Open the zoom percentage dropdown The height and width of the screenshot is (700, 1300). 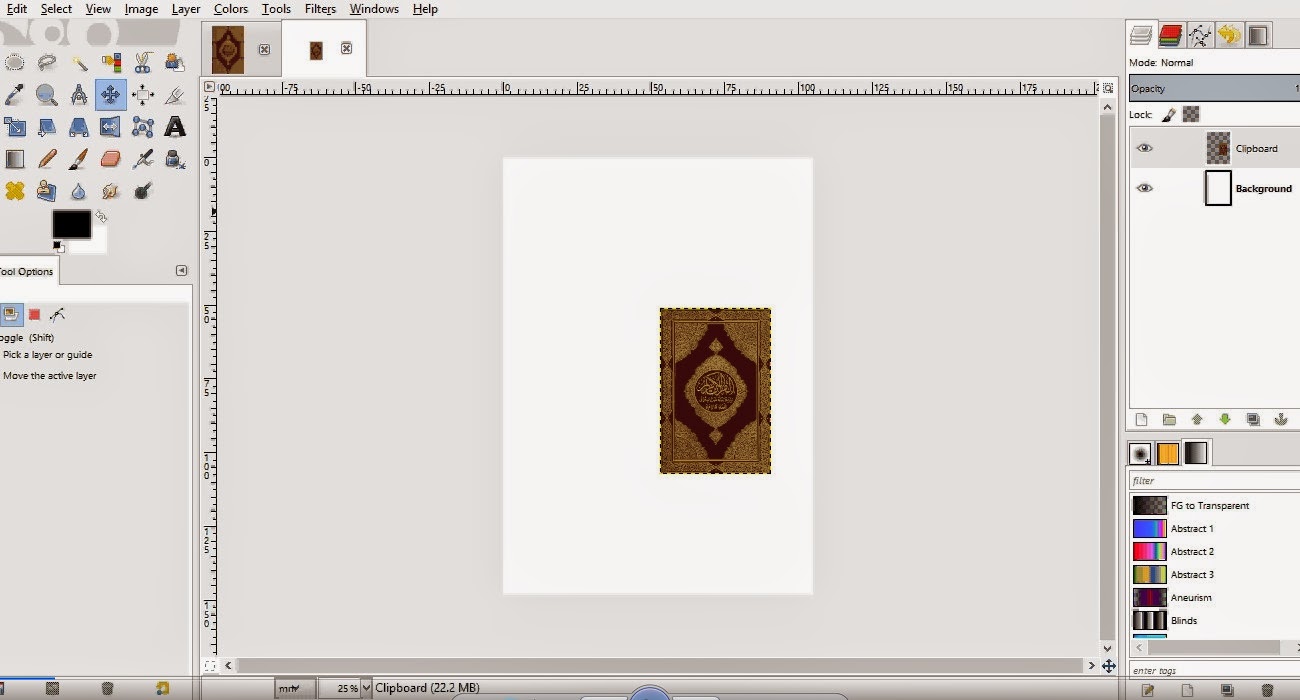point(366,688)
